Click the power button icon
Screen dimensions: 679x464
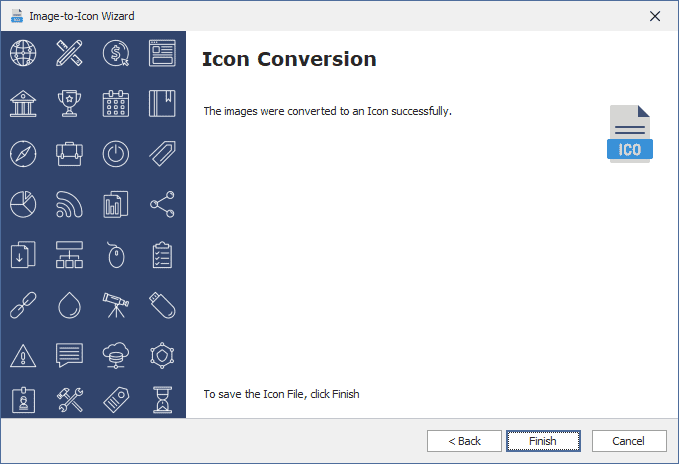[116, 154]
